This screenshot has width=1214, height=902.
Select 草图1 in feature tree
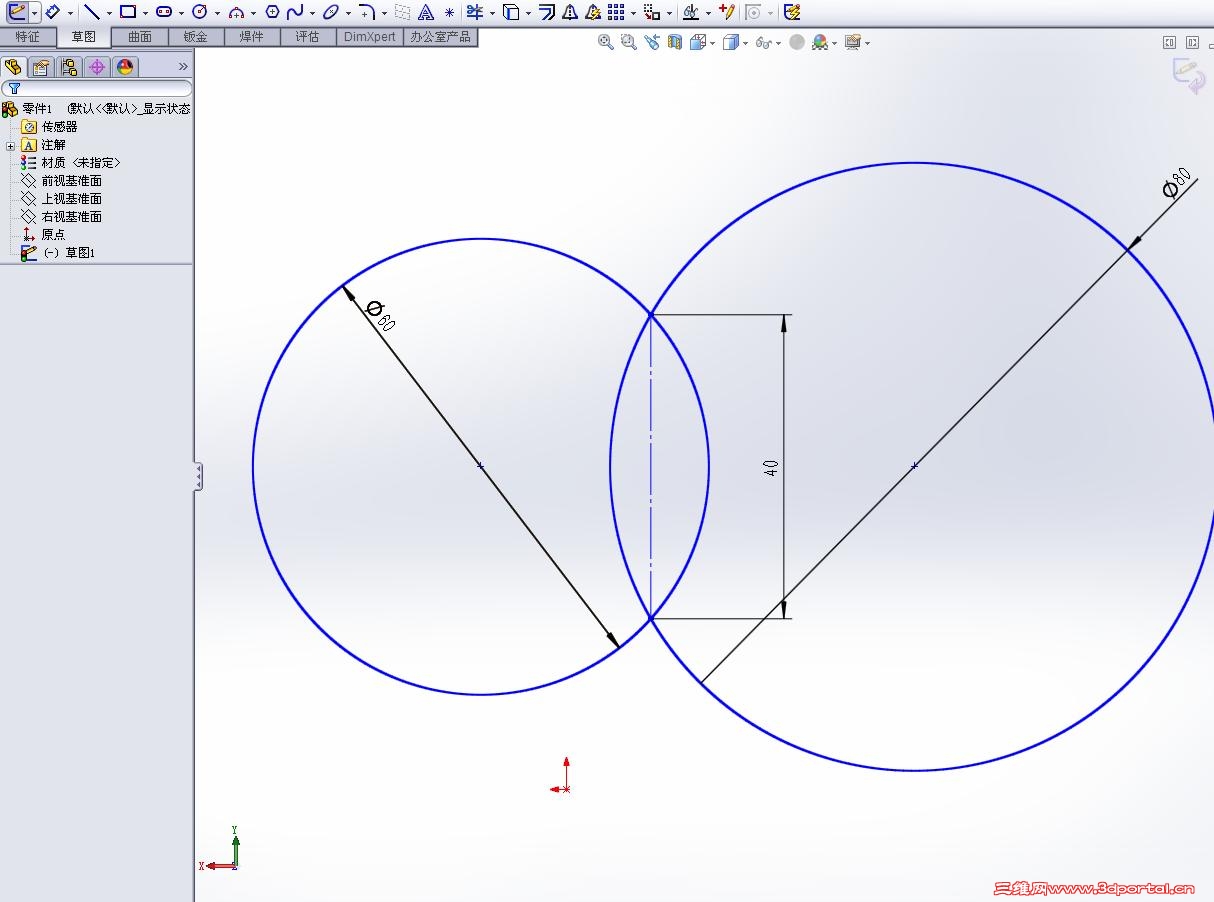click(x=58, y=253)
